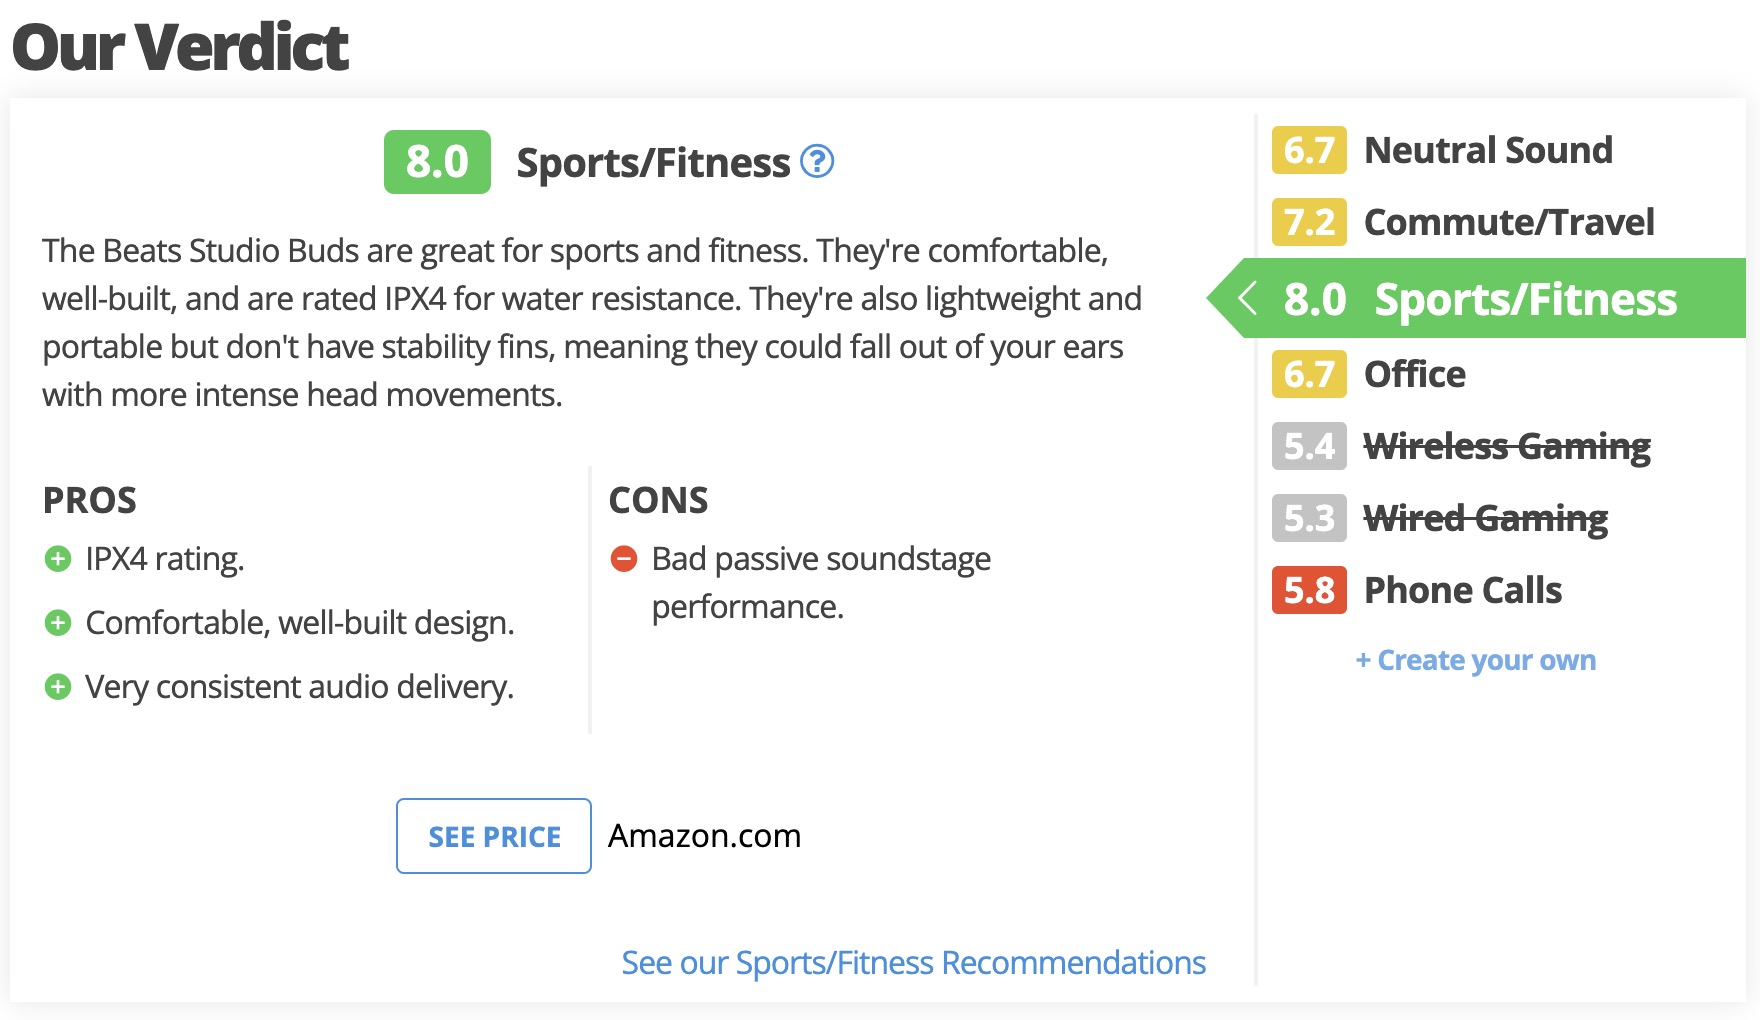Click the left chevron on the Sports/Fitness tab
Image resolution: width=1760 pixels, height=1020 pixels.
click(1247, 298)
